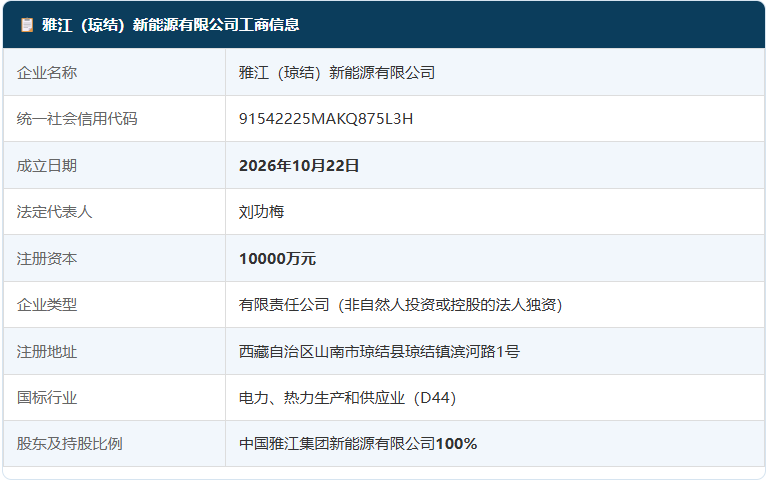Viewport: 770px width, 485px height.
Task: Select company name 雅江（琼结）新能源有限公司 value
Action: pos(337,73)
